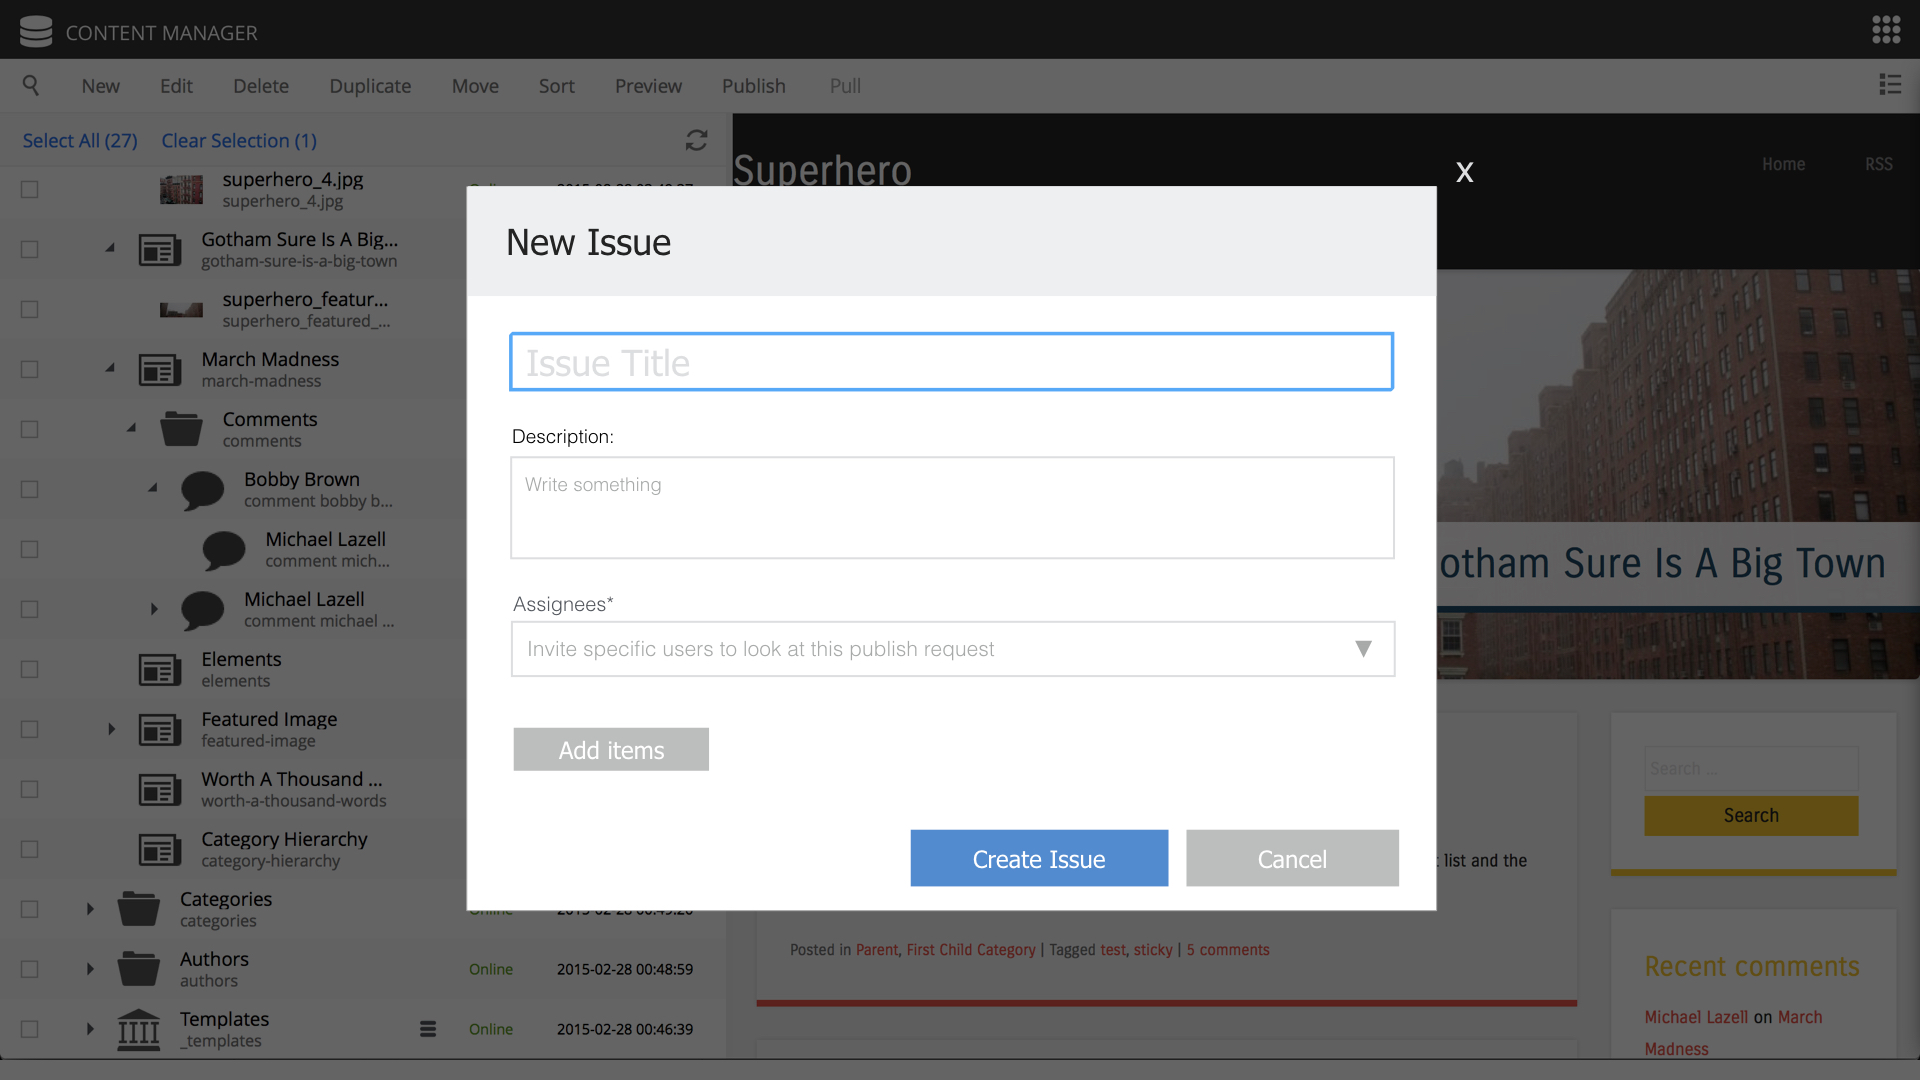Click the list view icon in toolbar
The image size is (1920, 1080).
[x=1890, y=85]
